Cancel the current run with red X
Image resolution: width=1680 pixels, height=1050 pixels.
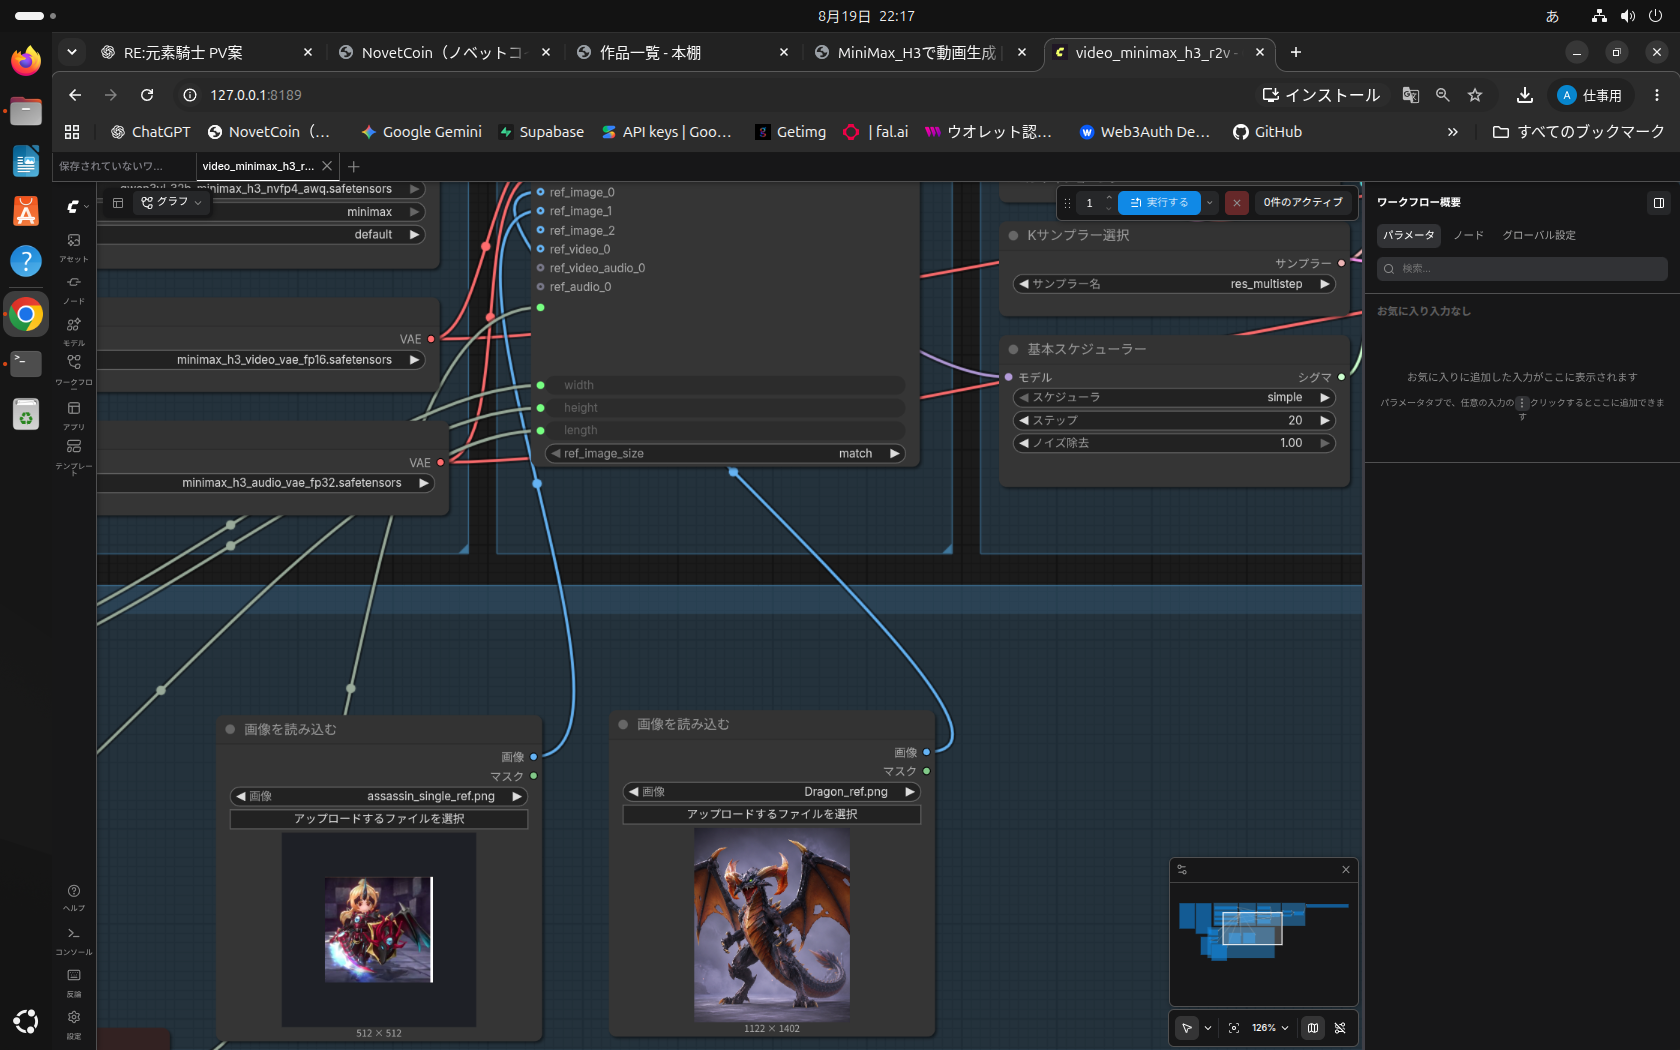pyautogui.click(x=1237, y=202)
